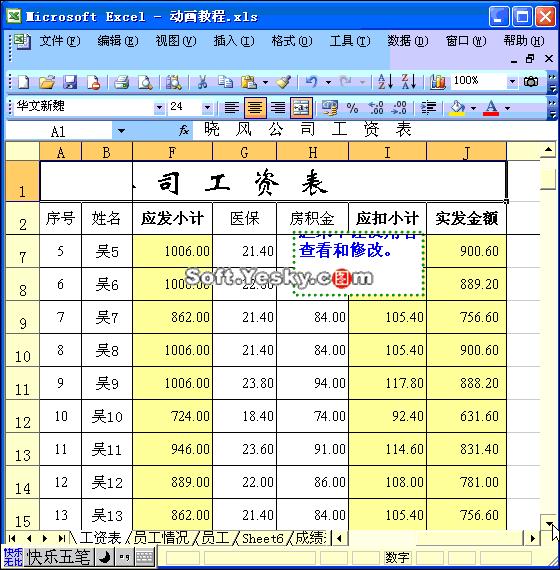This screenshot has width=560, height=570.
Task: Apply currency style format
Action: point(329,108)
